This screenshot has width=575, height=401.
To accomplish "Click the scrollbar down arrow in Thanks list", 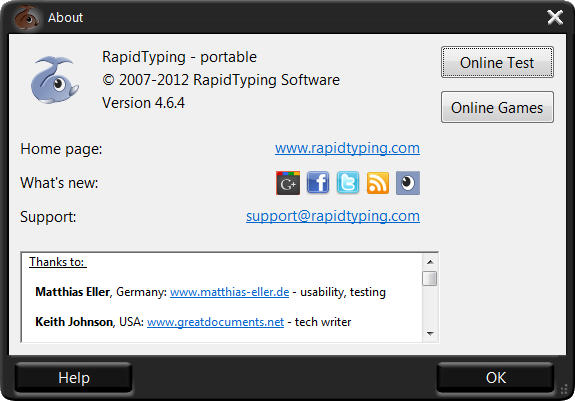I will coord(430,334).
